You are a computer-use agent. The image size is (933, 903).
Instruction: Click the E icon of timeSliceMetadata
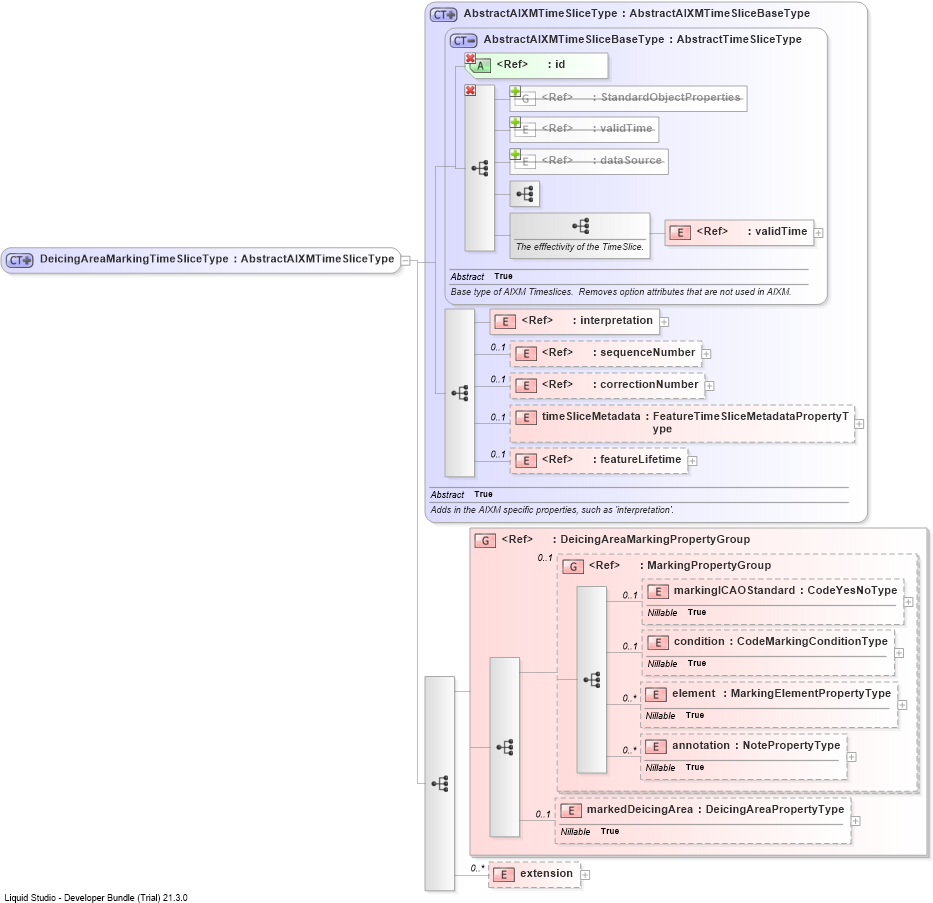[525, 418]
